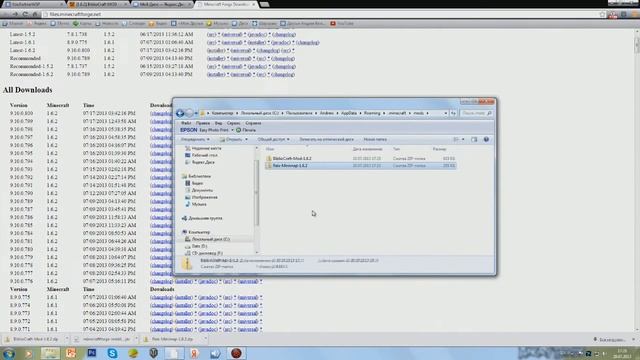Sort by the Тип column header
This screenshot has width=640, height=360.
(x=396, y=149)
